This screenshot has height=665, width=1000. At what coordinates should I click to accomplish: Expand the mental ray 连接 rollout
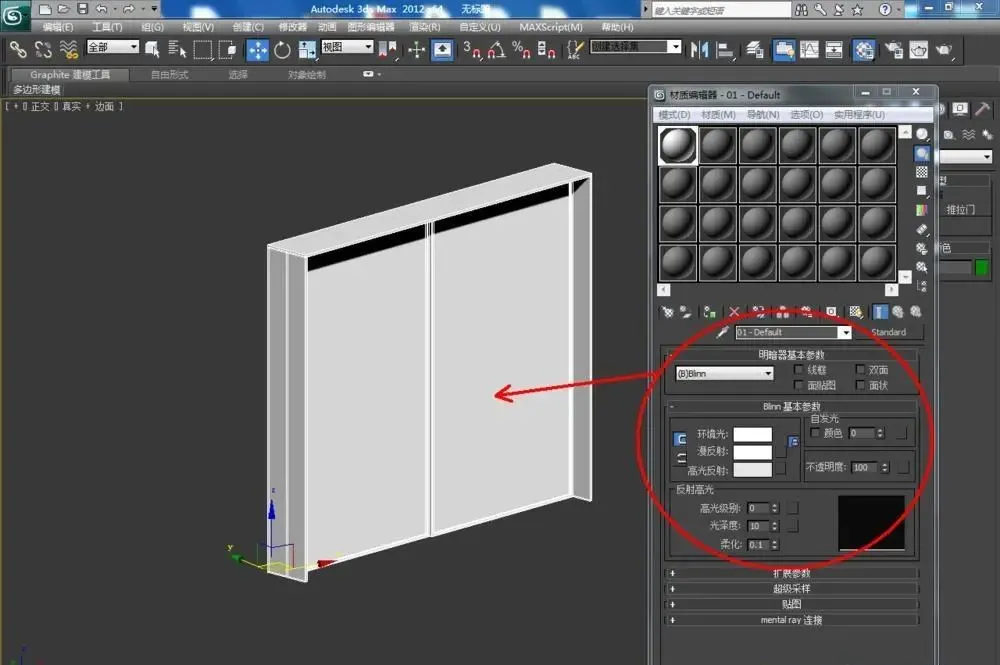click(x=791, y=620)
